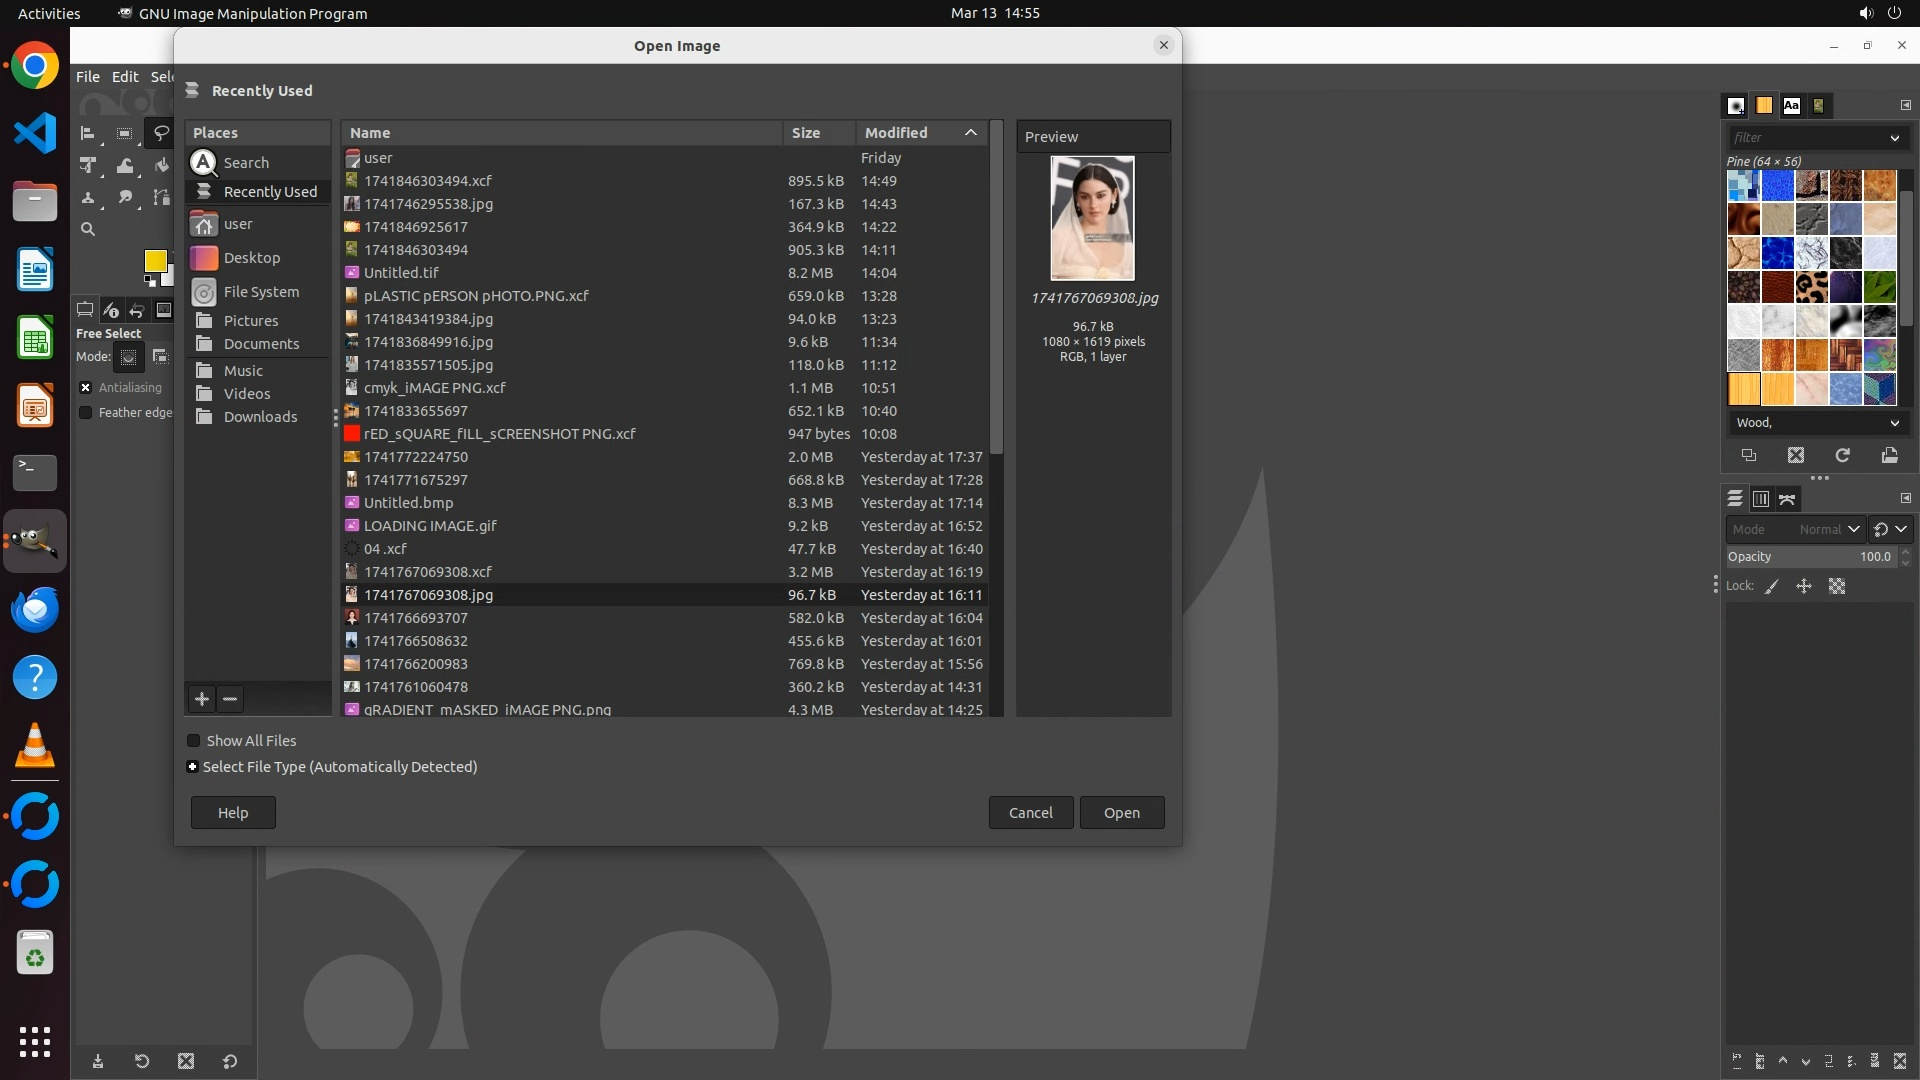Click the lock alpha channel icon

tap(1837, 587)
